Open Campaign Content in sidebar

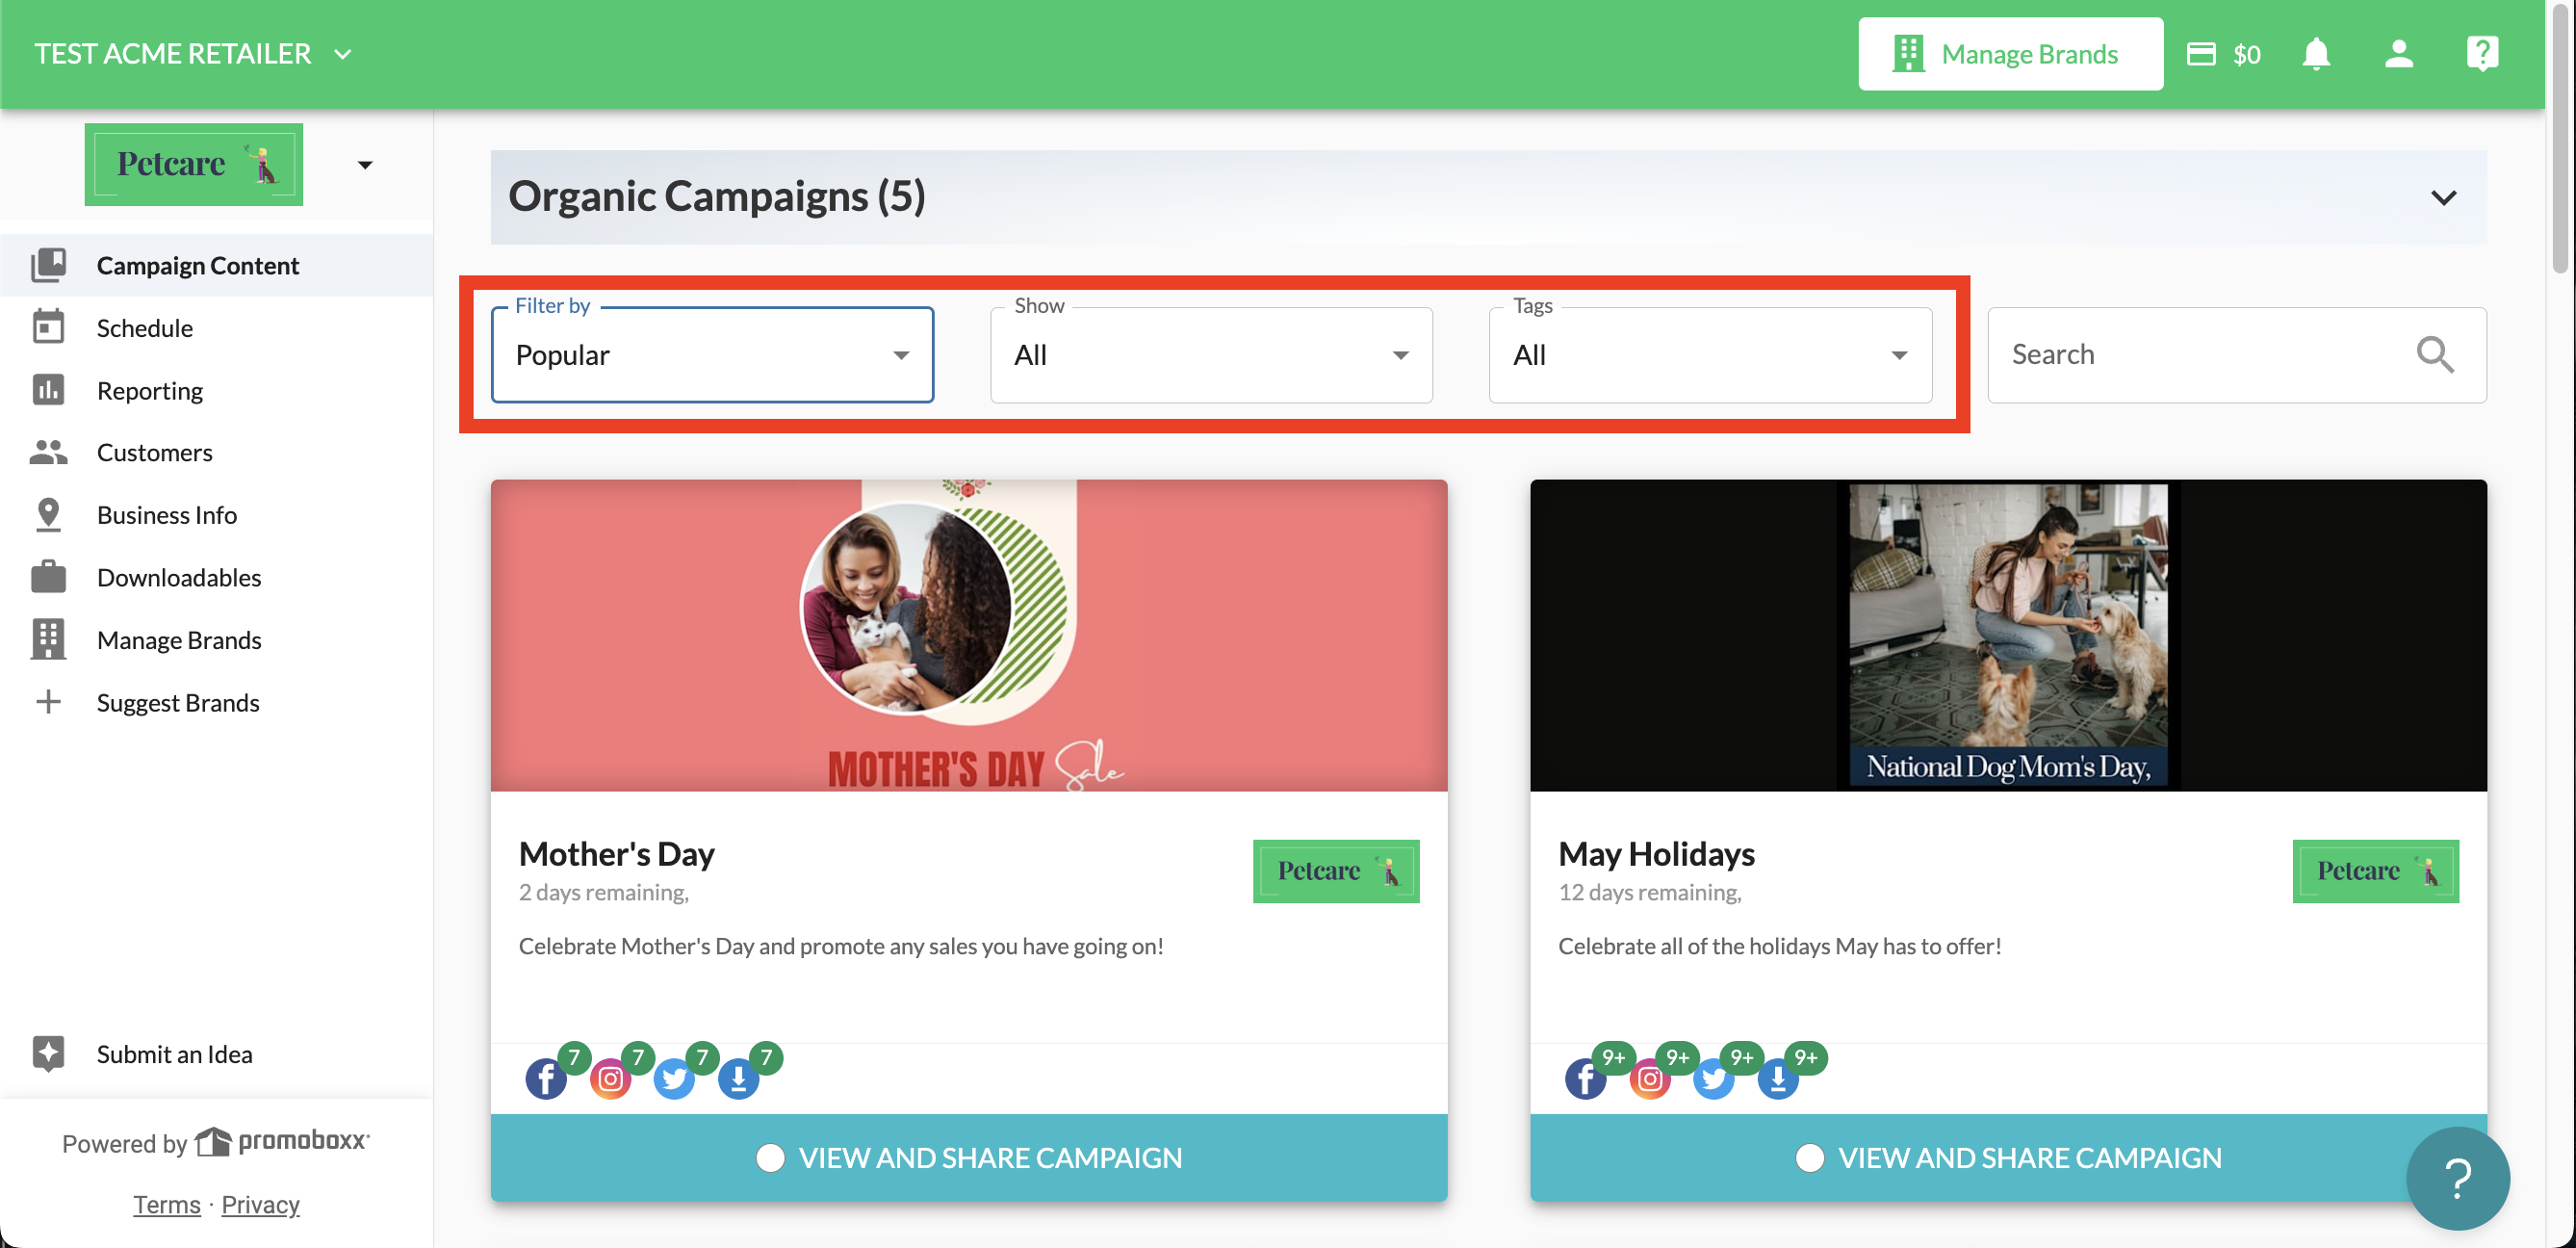coord(216,266)
